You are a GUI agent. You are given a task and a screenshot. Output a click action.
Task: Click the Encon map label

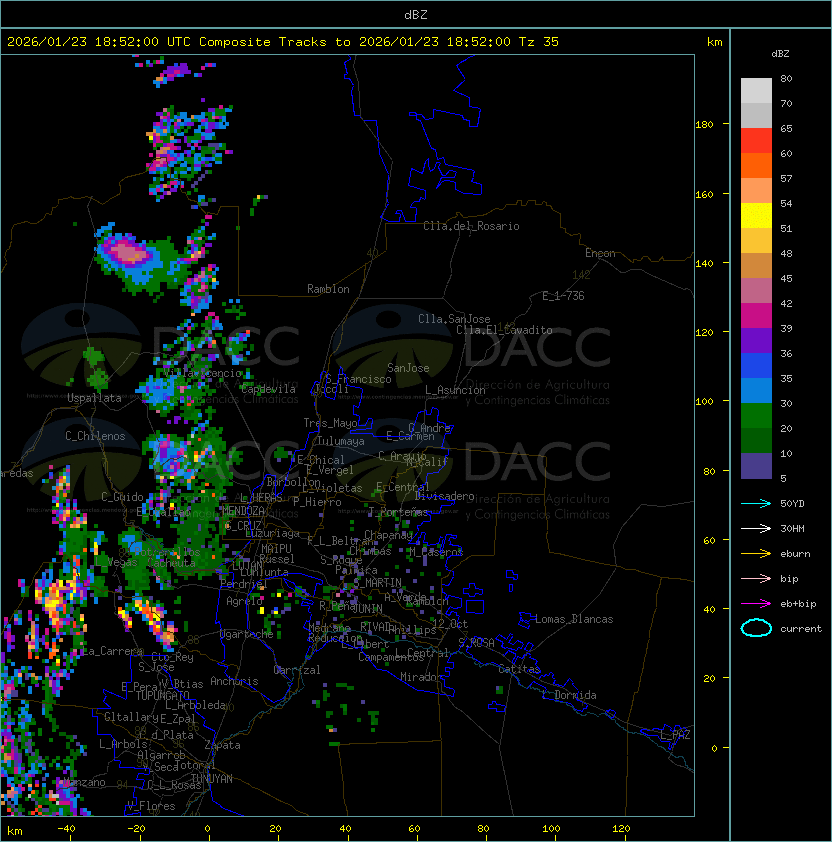click(600, 253)
